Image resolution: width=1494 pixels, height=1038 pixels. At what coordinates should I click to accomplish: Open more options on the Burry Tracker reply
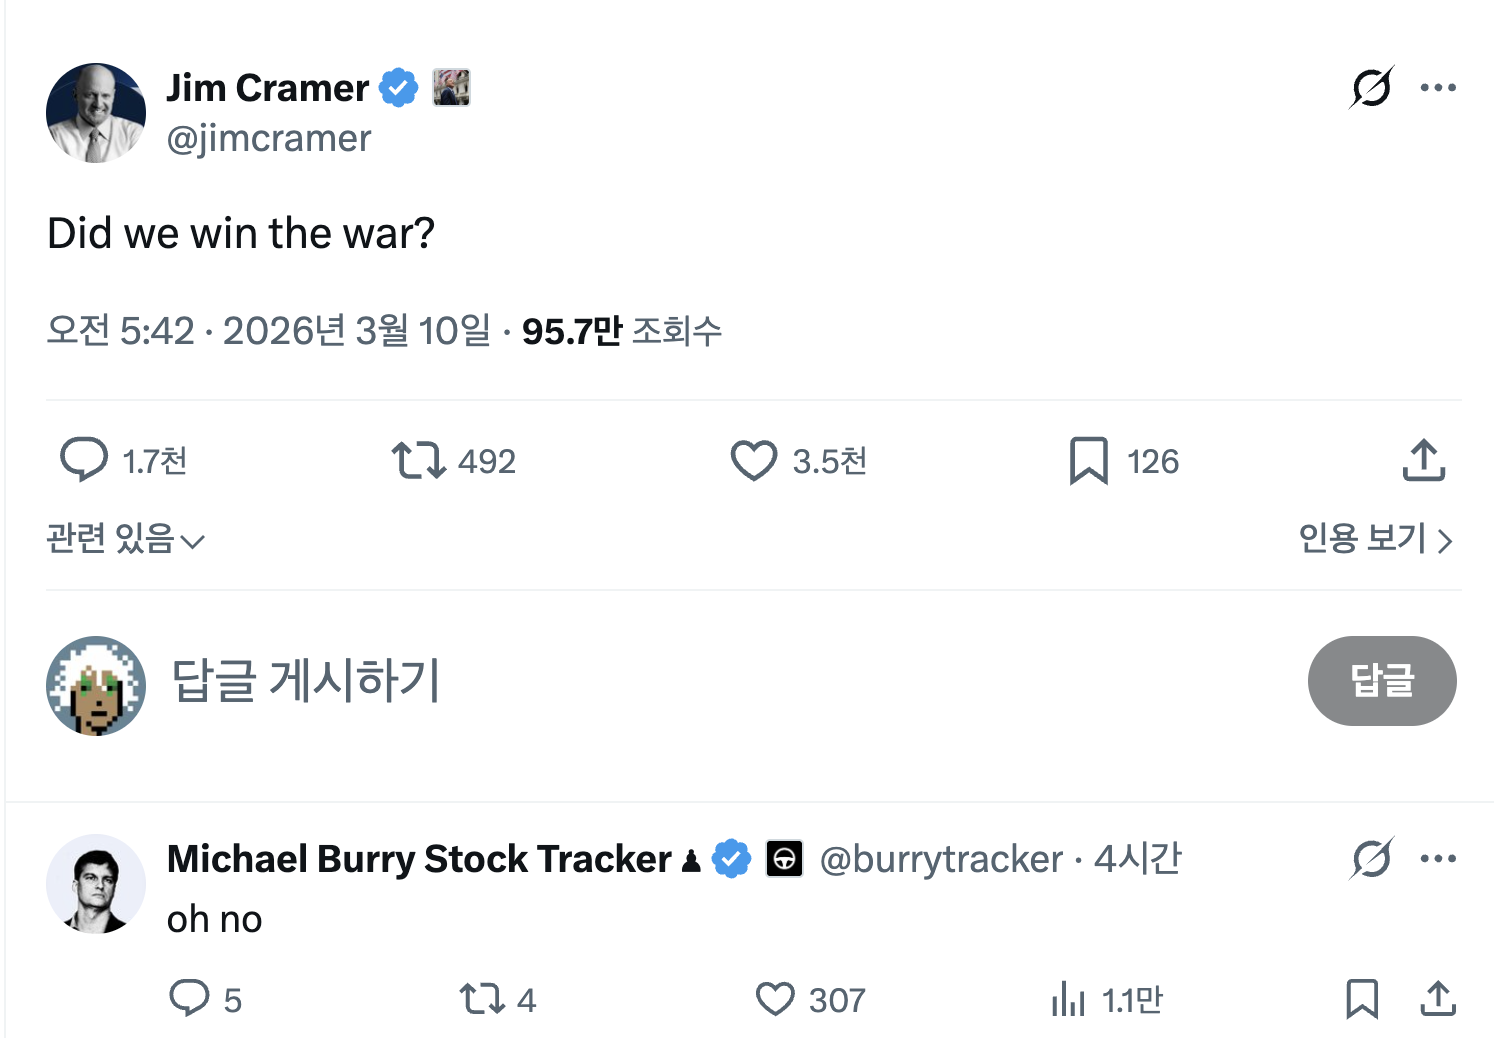point(1438,858)
